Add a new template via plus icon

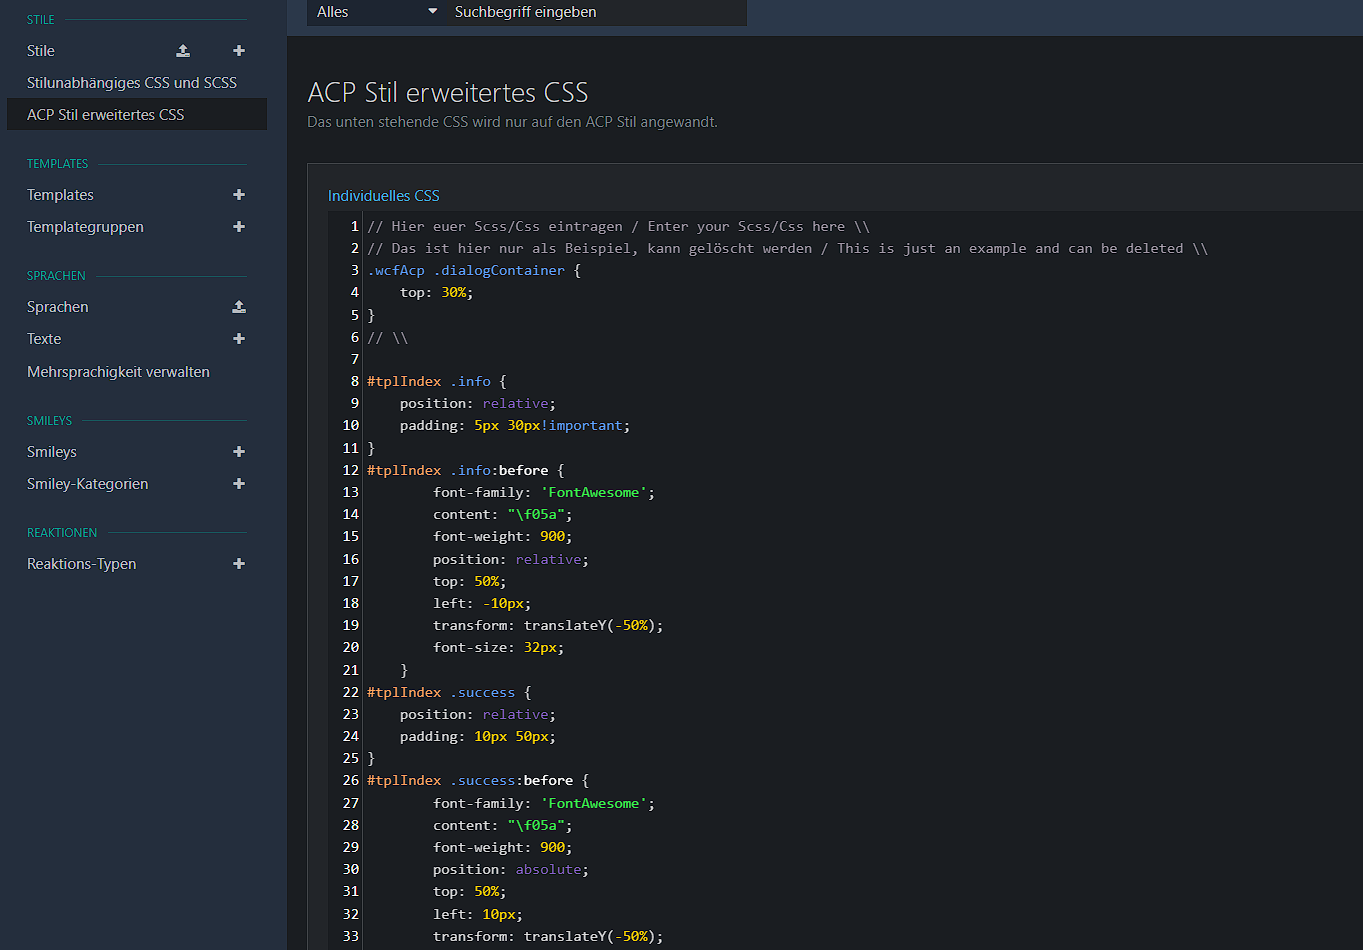239,195
